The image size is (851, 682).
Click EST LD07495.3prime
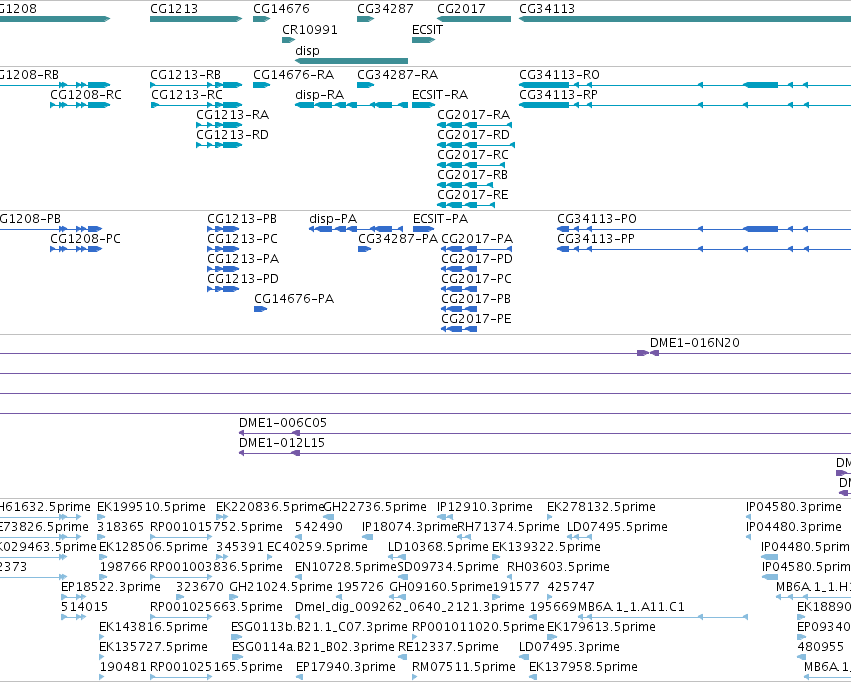(569, 647)
